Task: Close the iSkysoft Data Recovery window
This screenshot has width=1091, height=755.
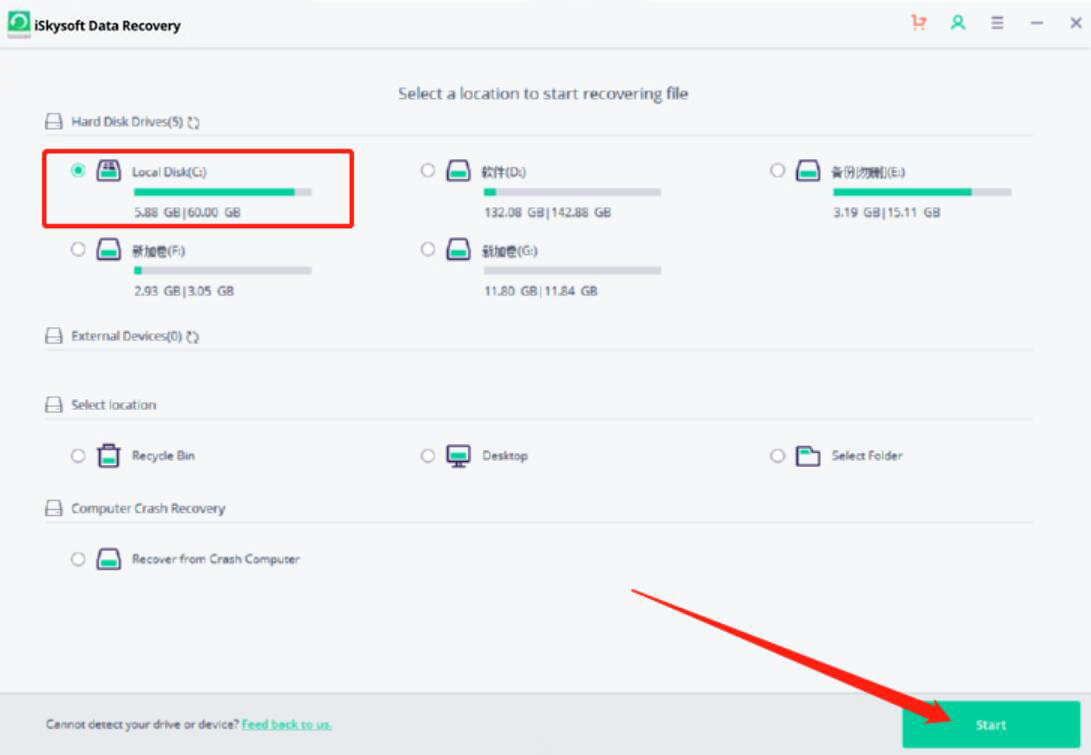Action: (1076, 23)
